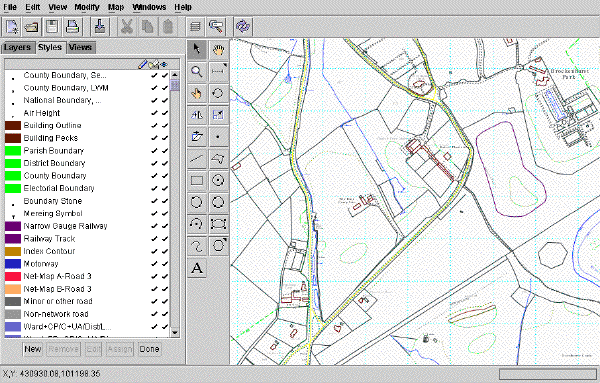Click the Remove button
This screenshot has height=383, width=600.
64,349
